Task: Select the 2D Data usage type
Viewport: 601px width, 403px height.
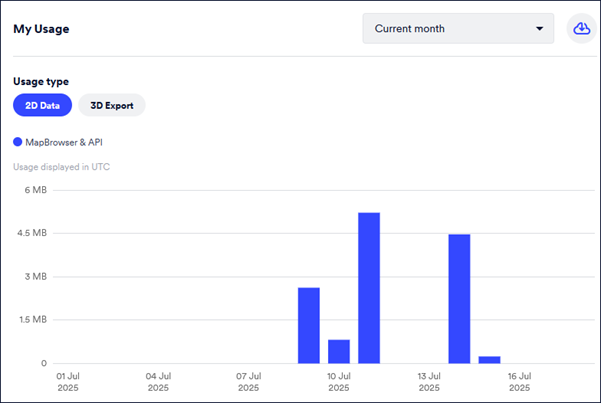Action: pyautogui.click(x=43, y=105)
